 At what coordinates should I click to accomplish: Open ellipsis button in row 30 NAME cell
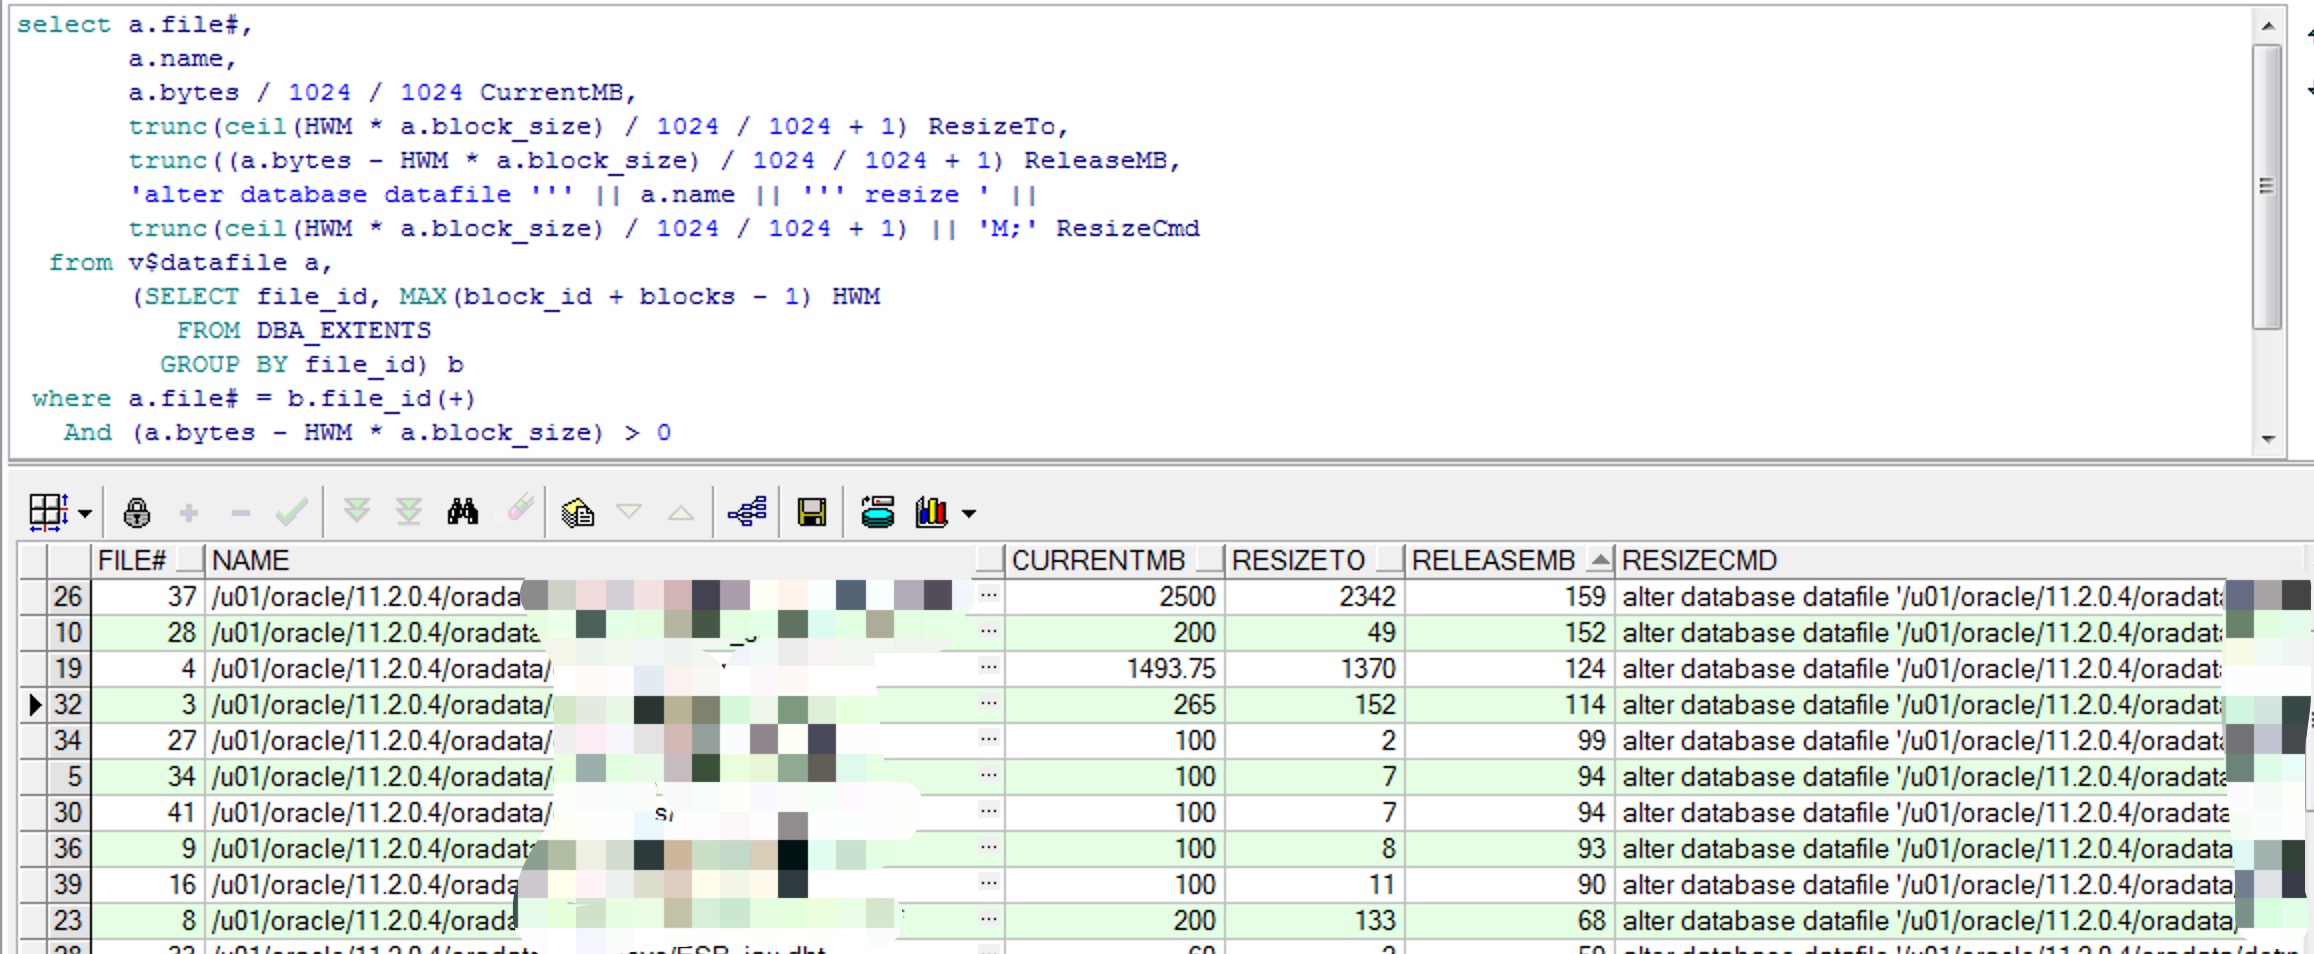[988, 812]
